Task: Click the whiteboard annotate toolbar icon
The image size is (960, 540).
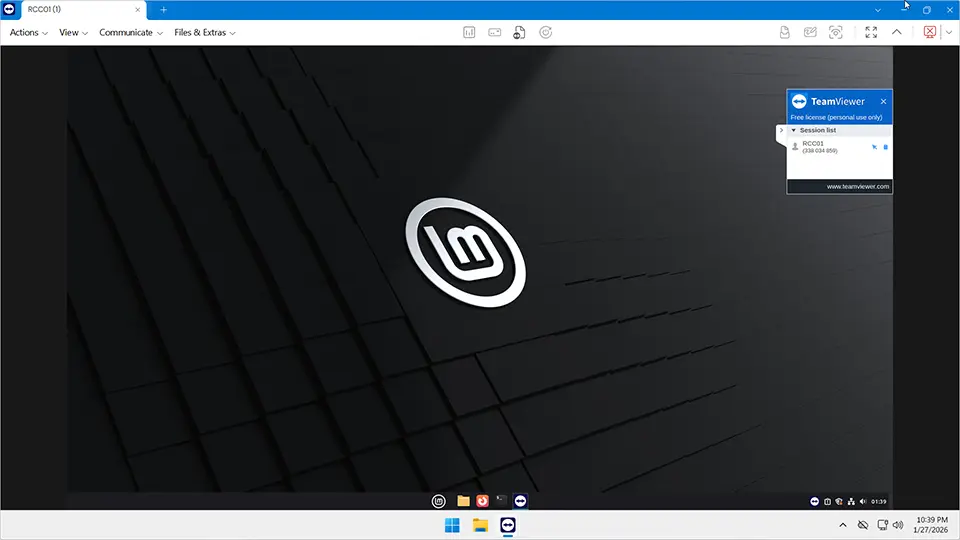Action: pos(810,32)
